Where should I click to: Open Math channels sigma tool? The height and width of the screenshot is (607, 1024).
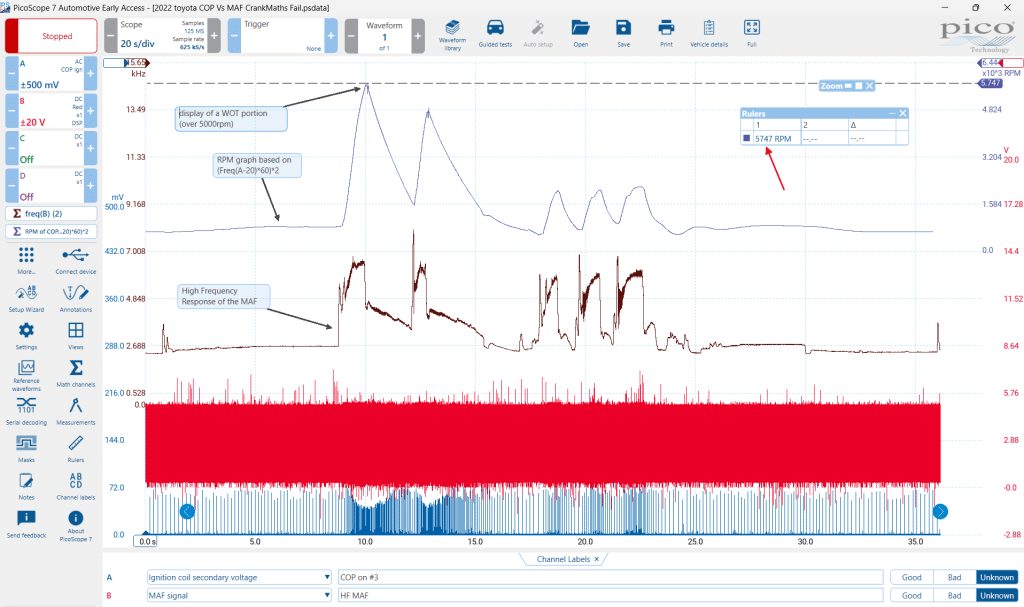click(x=76, y=373)
